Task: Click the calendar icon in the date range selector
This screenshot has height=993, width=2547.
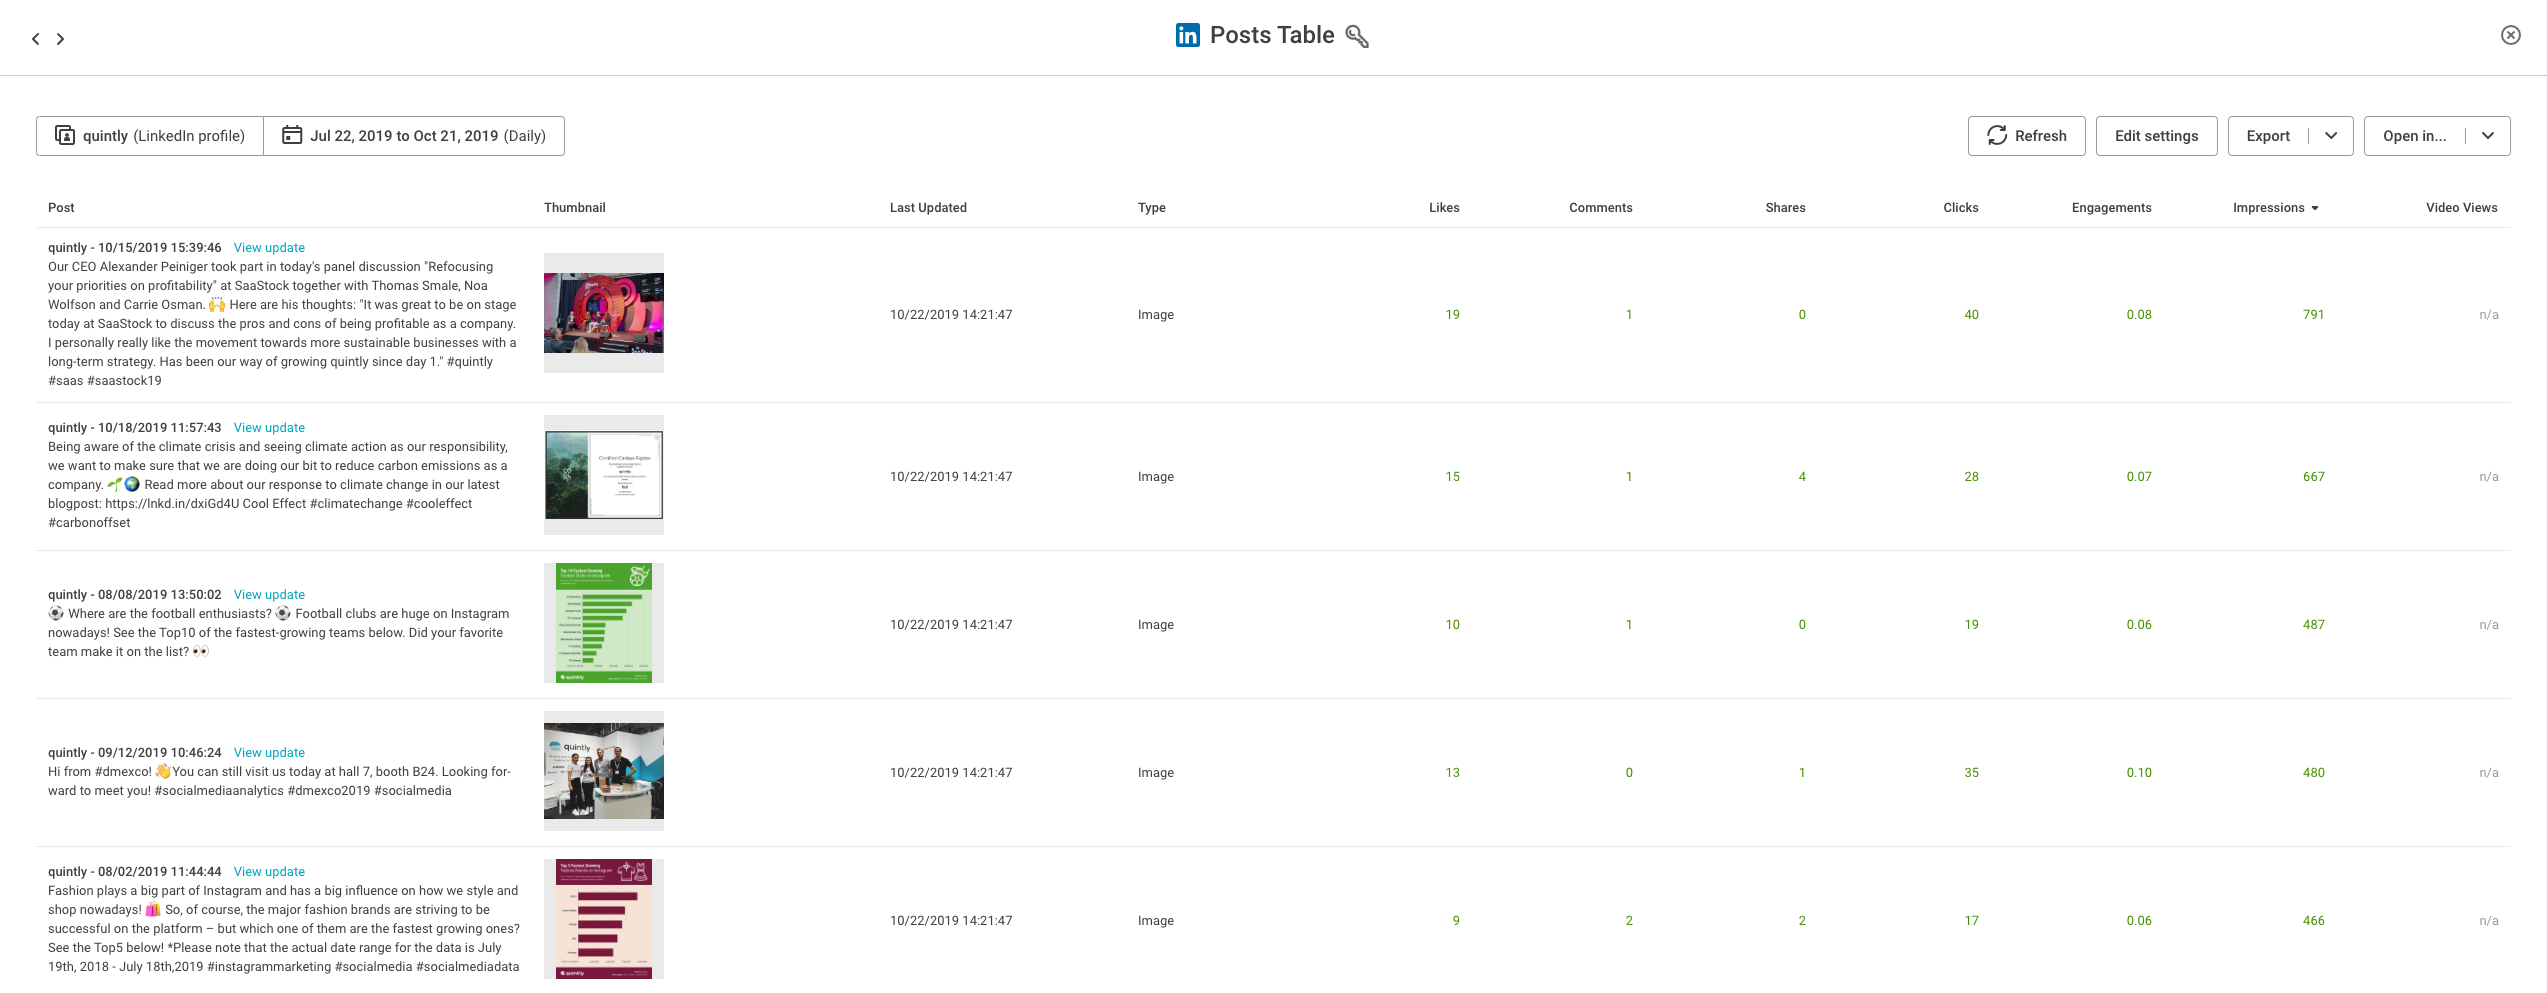Action: (x=291, y=134)
